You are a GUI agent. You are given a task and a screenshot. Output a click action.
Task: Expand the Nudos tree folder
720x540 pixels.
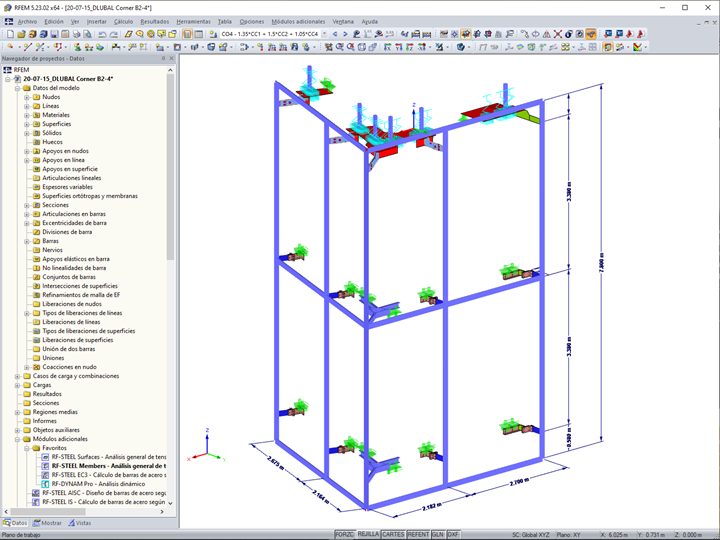[x=27, y=97]
